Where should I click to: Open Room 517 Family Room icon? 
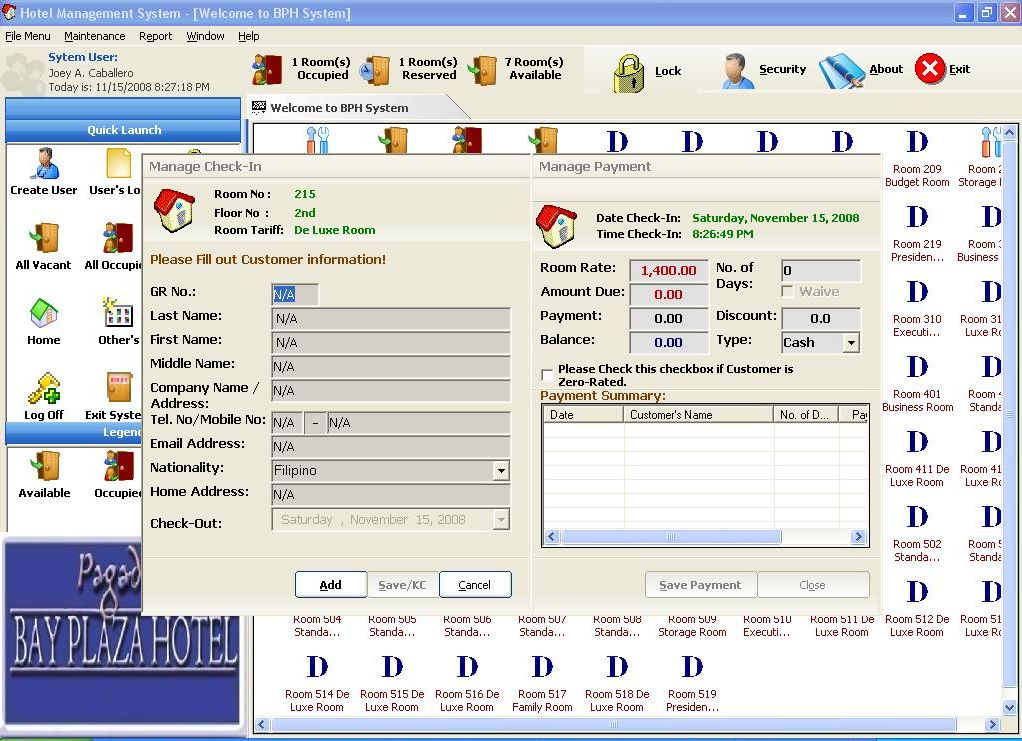(x=542, y=667)
